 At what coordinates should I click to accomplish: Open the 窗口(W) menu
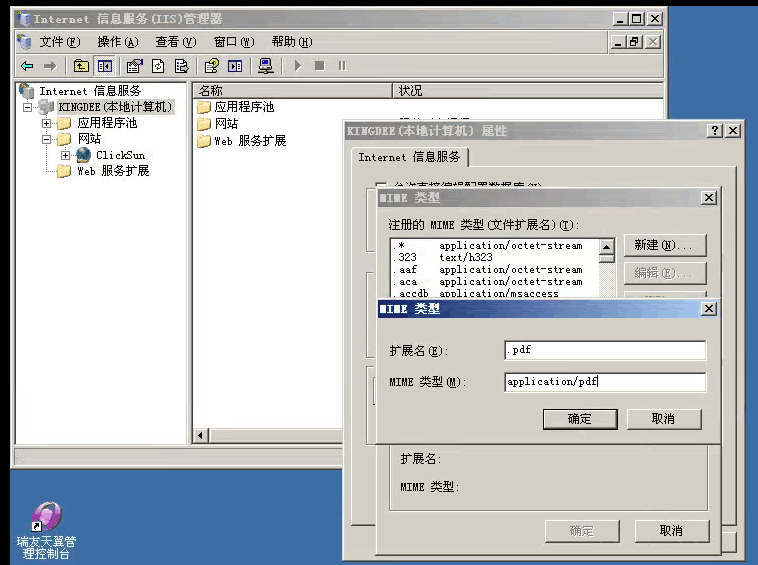[x=234, y=42]
